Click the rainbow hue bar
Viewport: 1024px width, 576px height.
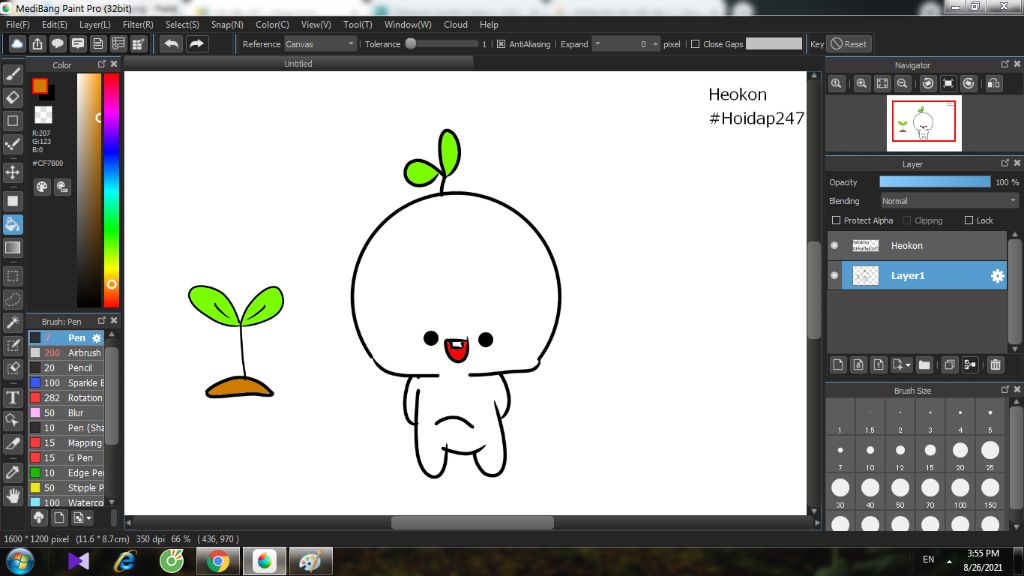point(111,190)
